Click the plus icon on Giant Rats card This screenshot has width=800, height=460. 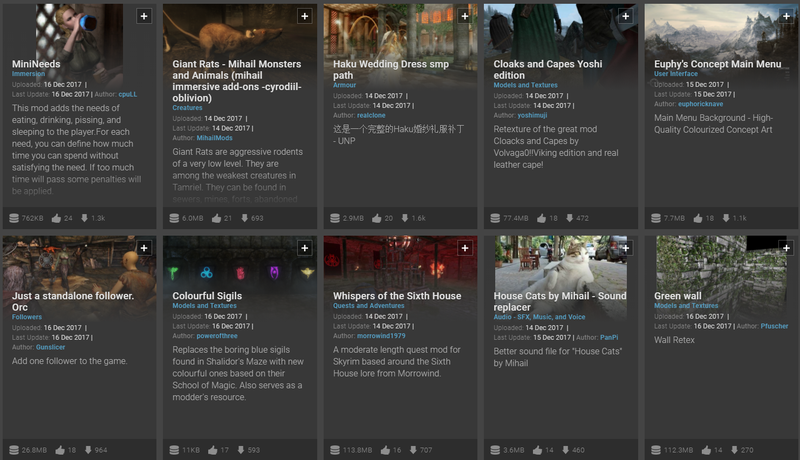point(305,16)
